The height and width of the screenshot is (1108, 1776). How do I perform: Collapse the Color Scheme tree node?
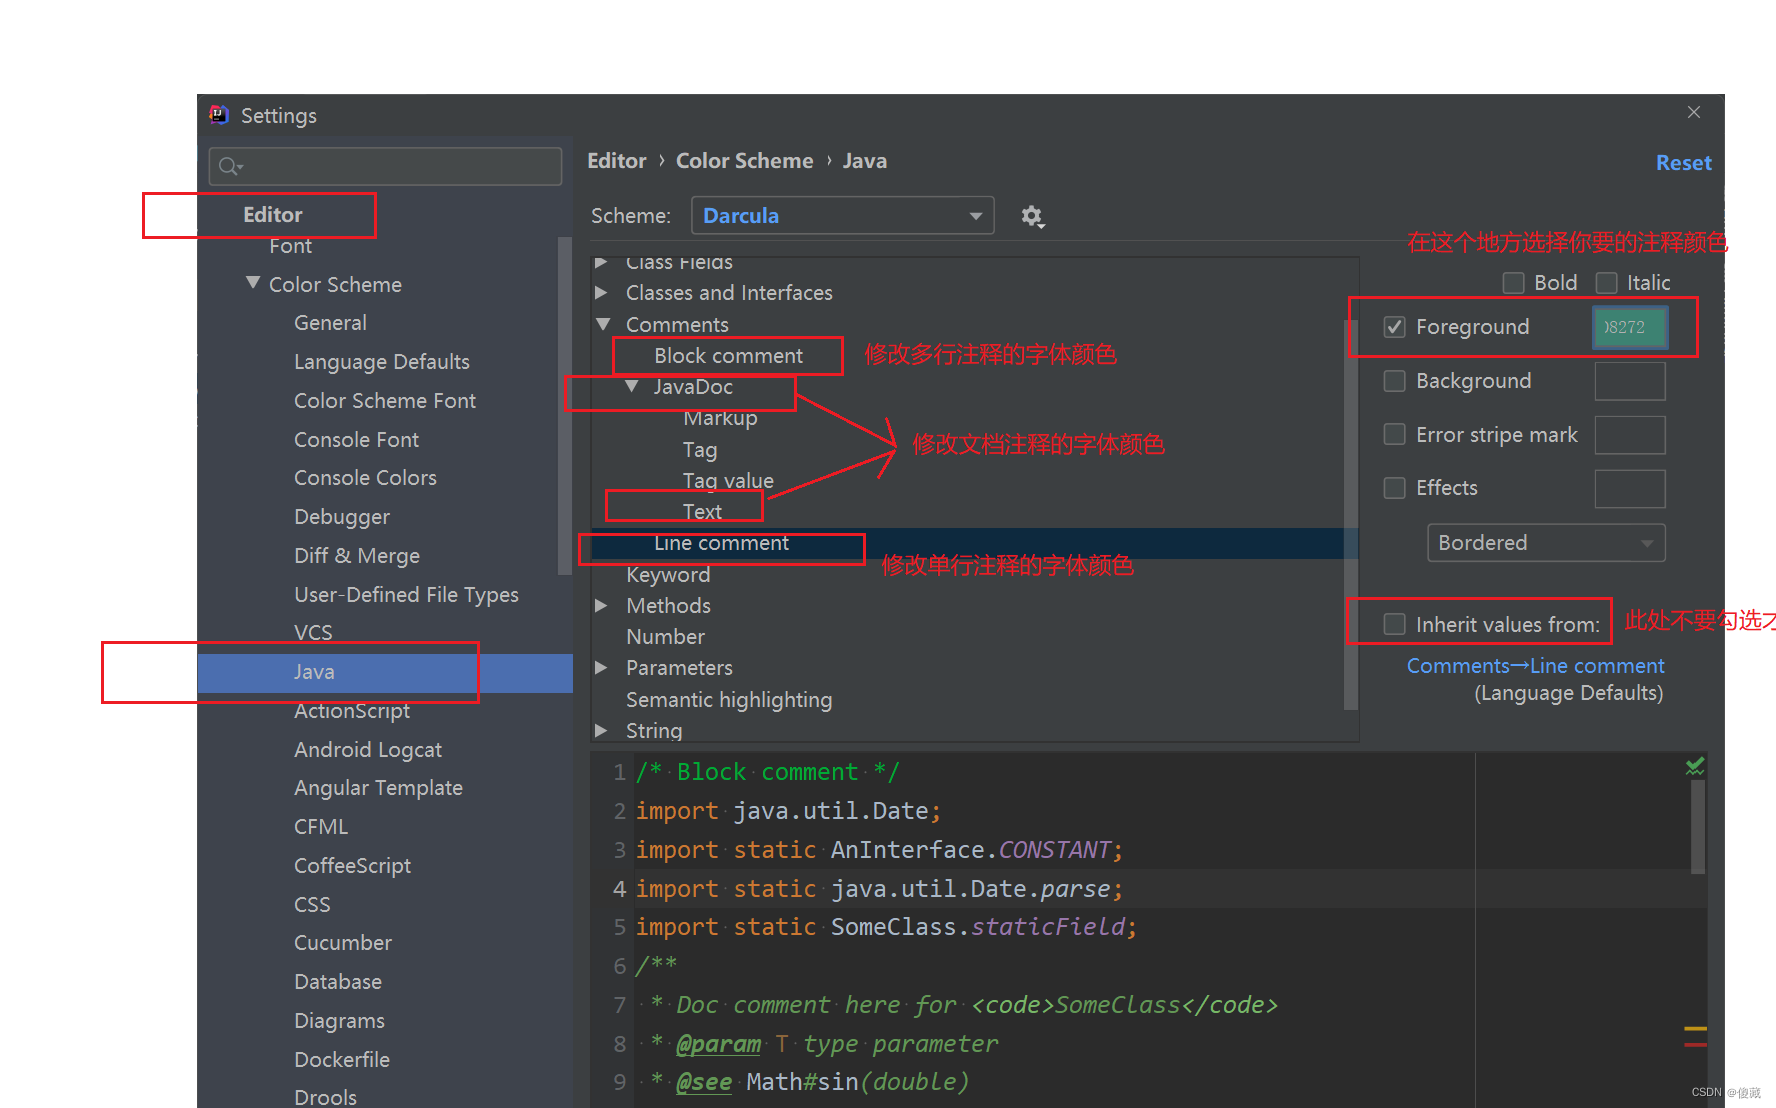[x=253, y=284]
